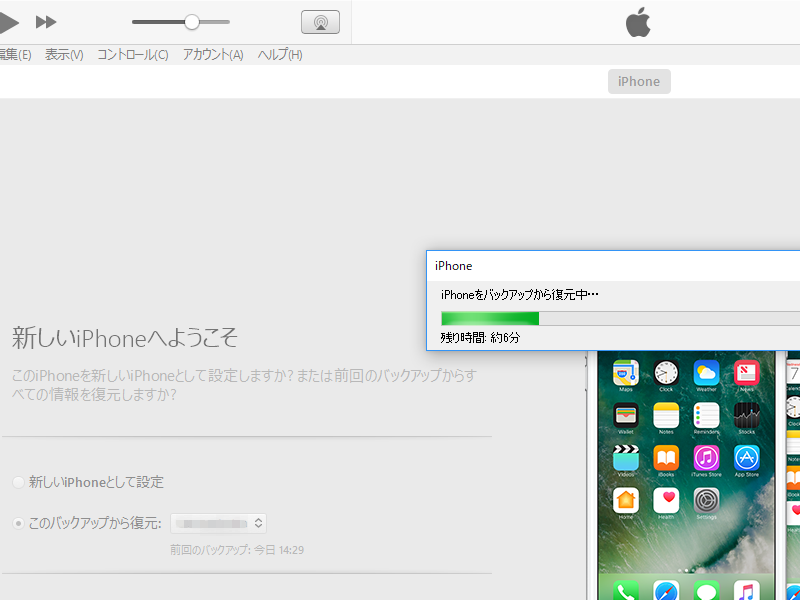Open the AirPlay output button
Viewport: 800px width, 600px height.
point(320,22)
